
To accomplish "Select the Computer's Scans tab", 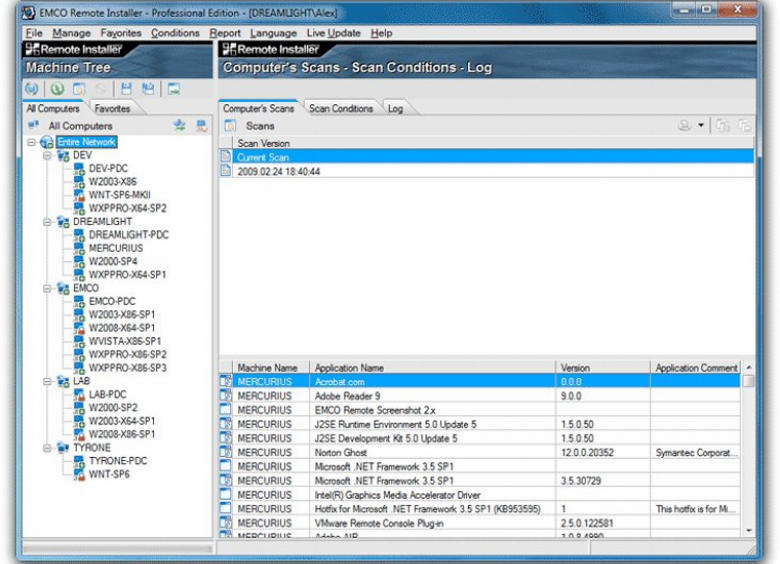I will pyautogui.click(x=258, y=108).
